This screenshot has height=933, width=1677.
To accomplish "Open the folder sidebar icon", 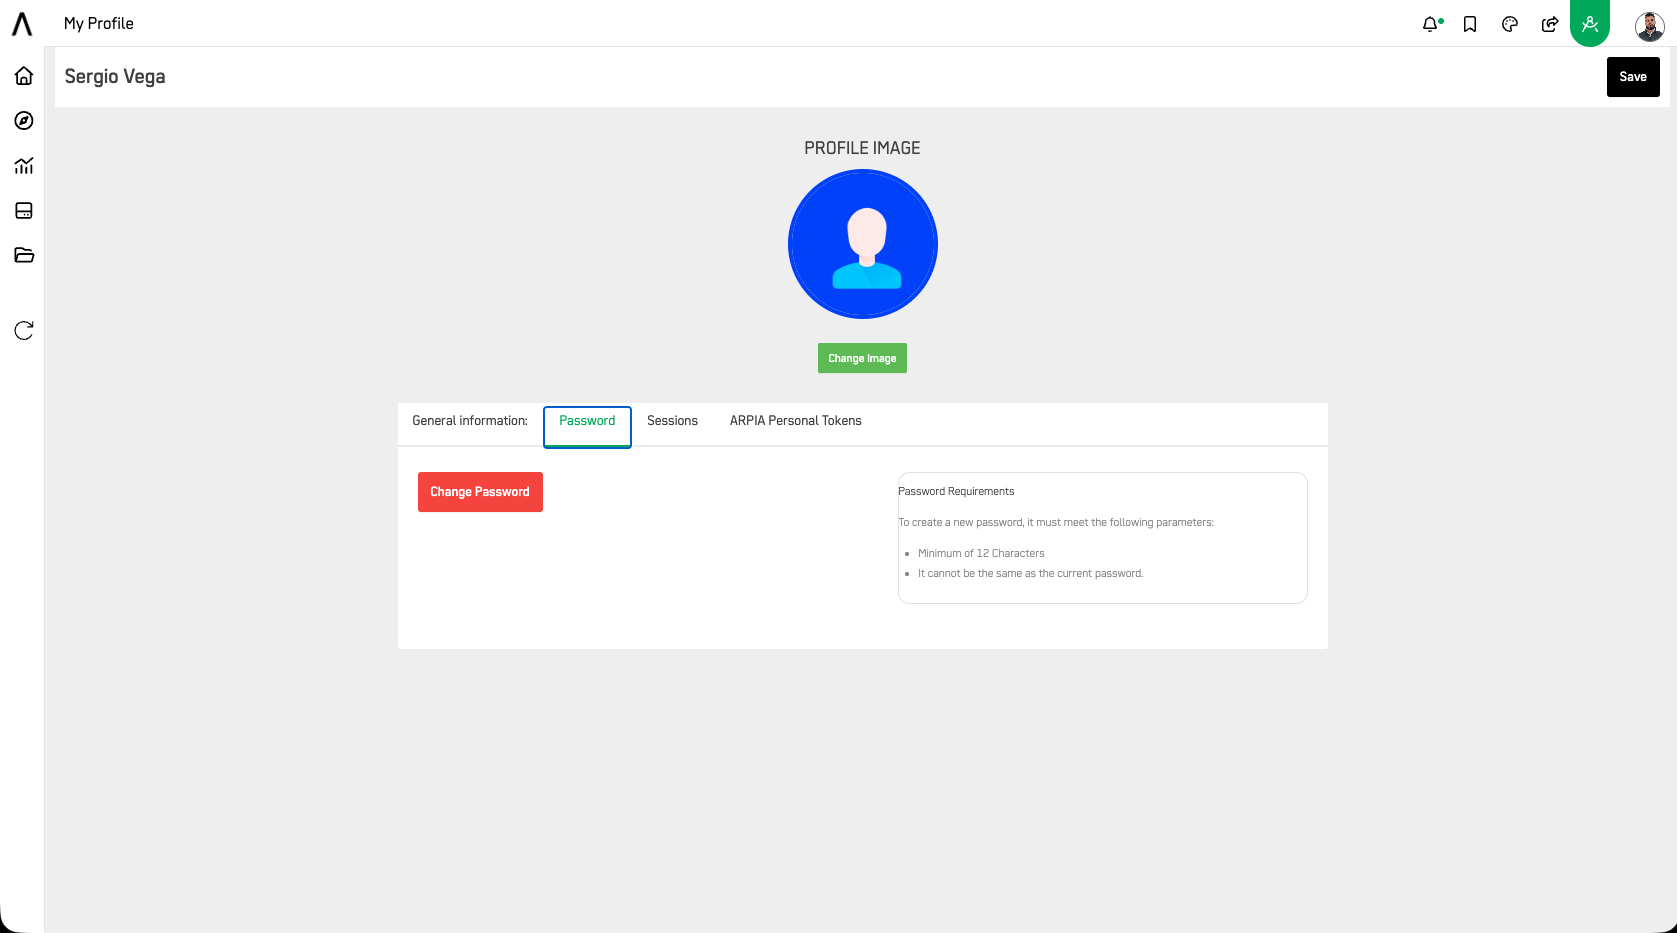I will (24, 256).
